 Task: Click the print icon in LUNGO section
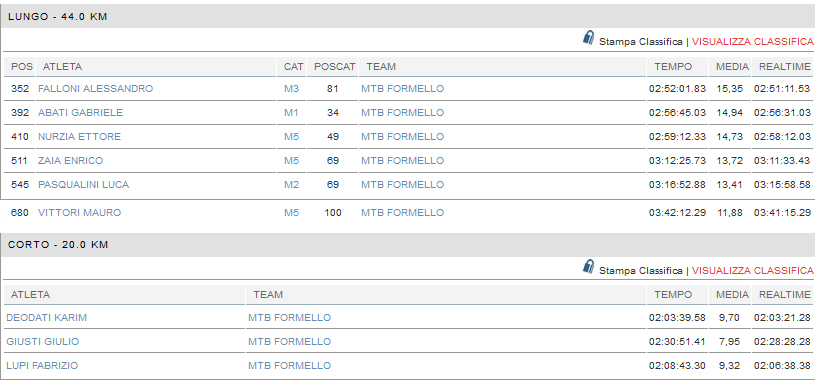[588, 38]
